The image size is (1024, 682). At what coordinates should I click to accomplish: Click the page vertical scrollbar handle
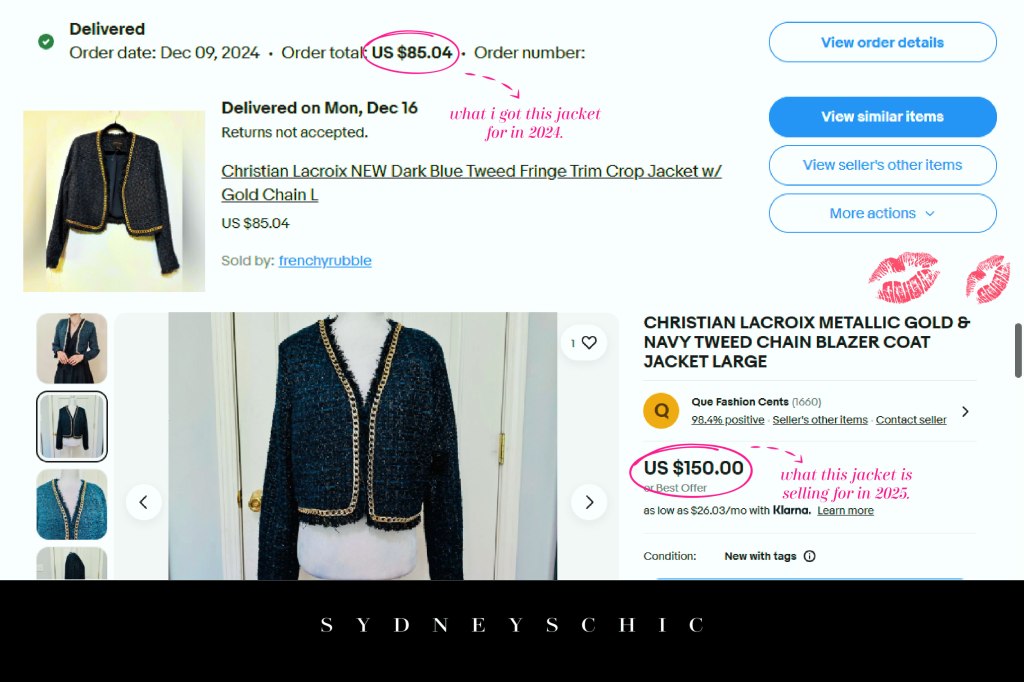(1017, 350)
